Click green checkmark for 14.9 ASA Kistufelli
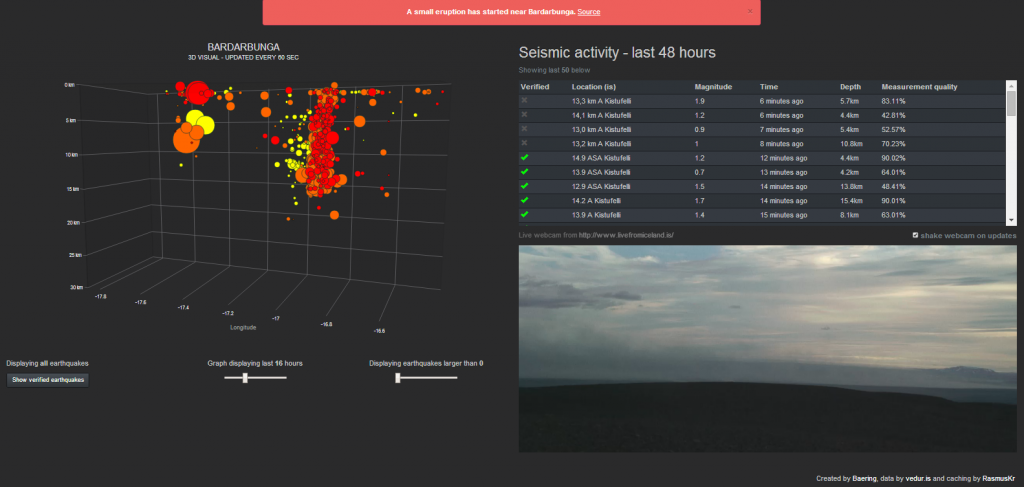This screenshot has height=487, width=1024. coord(526,158)
